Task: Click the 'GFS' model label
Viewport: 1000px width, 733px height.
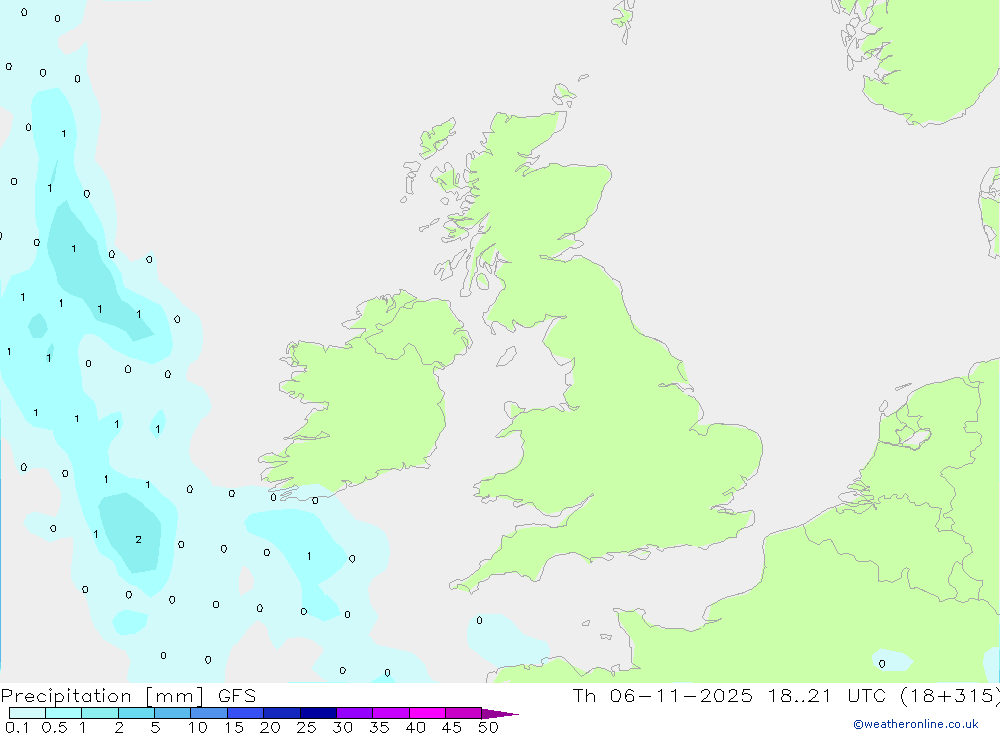Action: pos(237,695)
